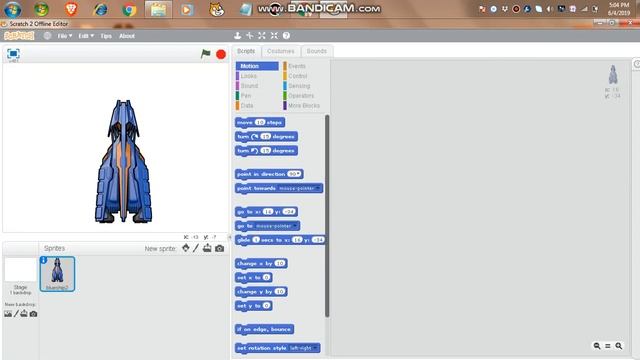Screen dimensions: 640x360
Task: Click x field in go to x y block
Action: 268,211
